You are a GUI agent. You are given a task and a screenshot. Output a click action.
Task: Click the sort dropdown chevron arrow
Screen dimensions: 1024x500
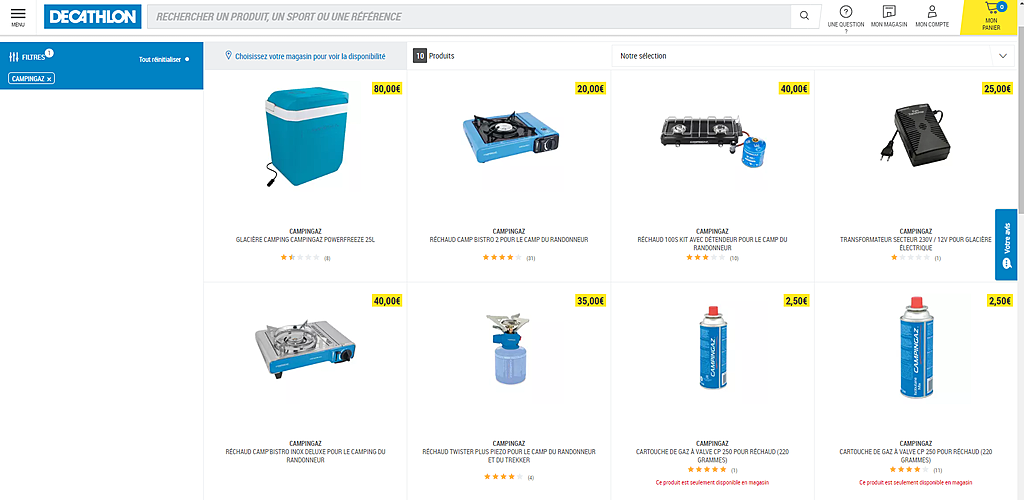pos(1003,56)
